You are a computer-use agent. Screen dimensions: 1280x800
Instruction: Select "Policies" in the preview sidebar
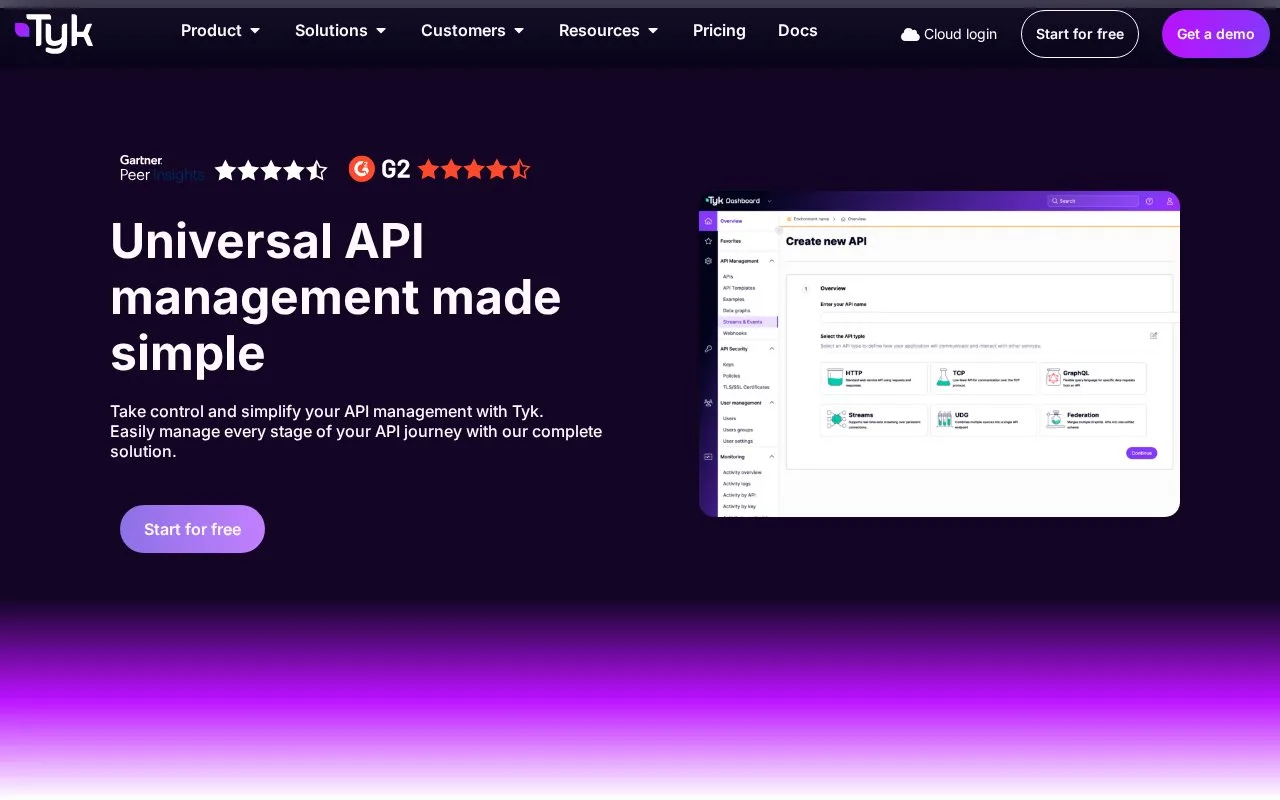point(732,376)
